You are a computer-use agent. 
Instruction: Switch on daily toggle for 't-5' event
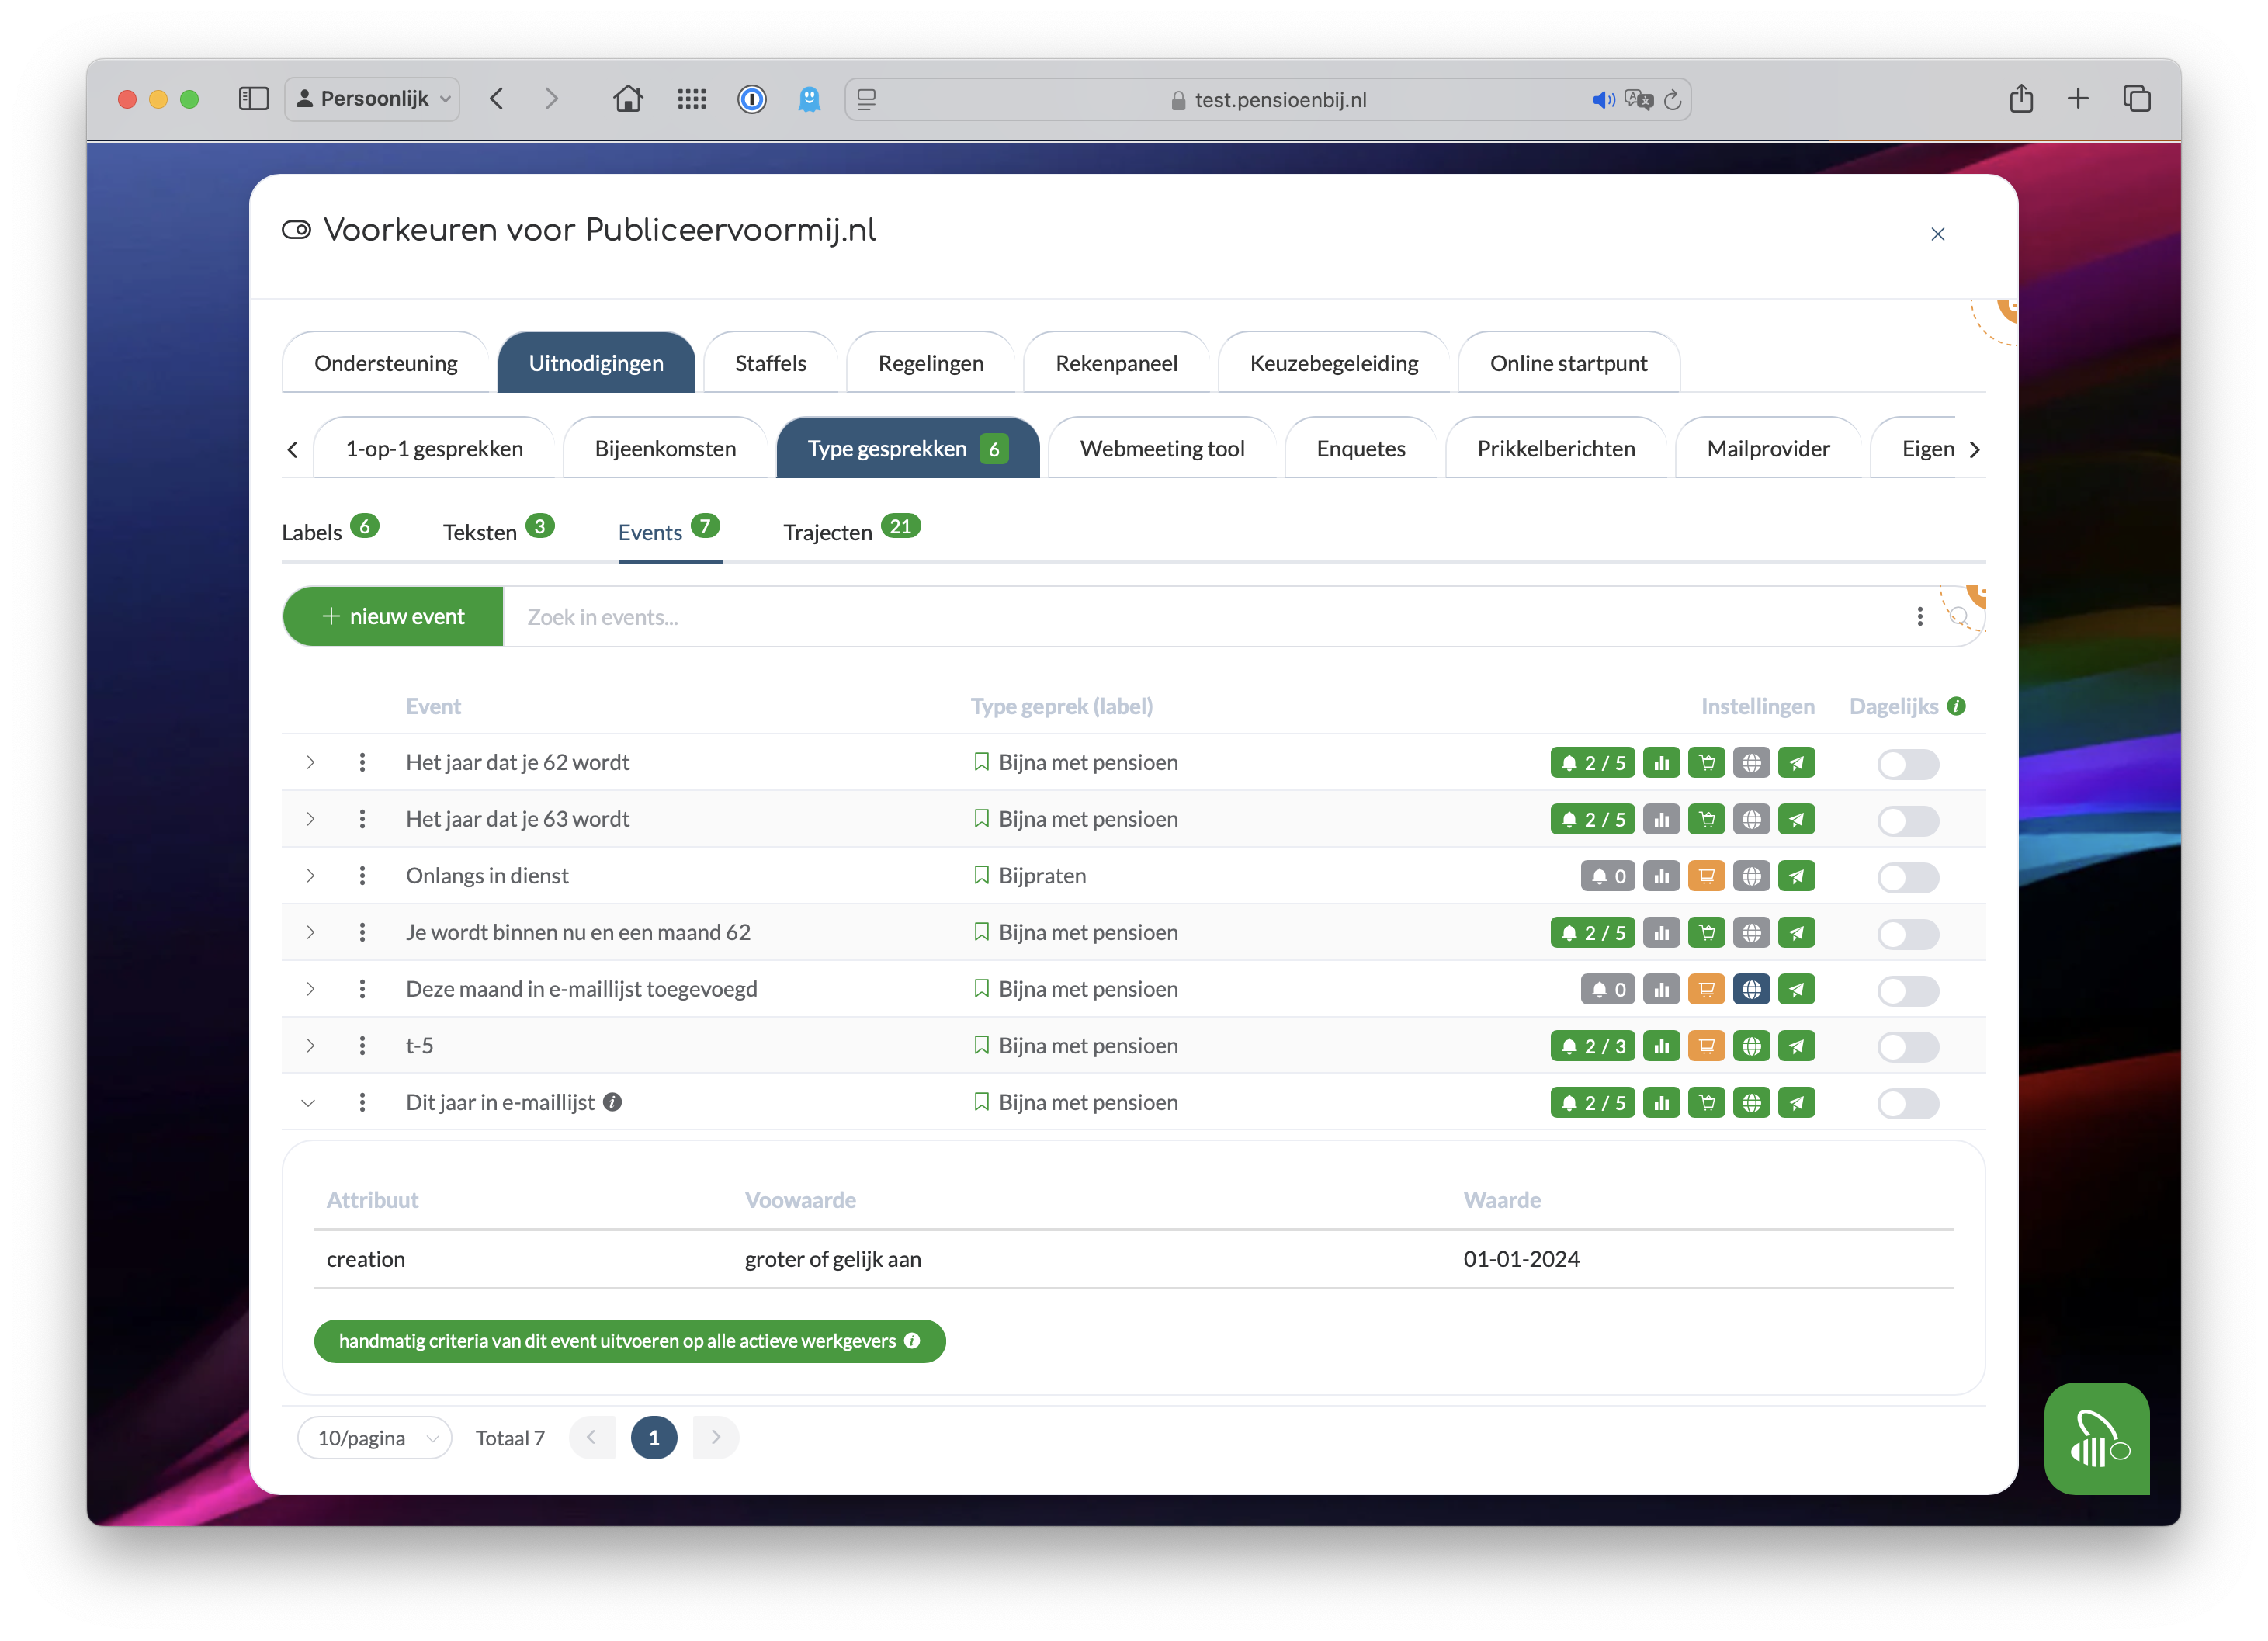coord(1907,1047)
